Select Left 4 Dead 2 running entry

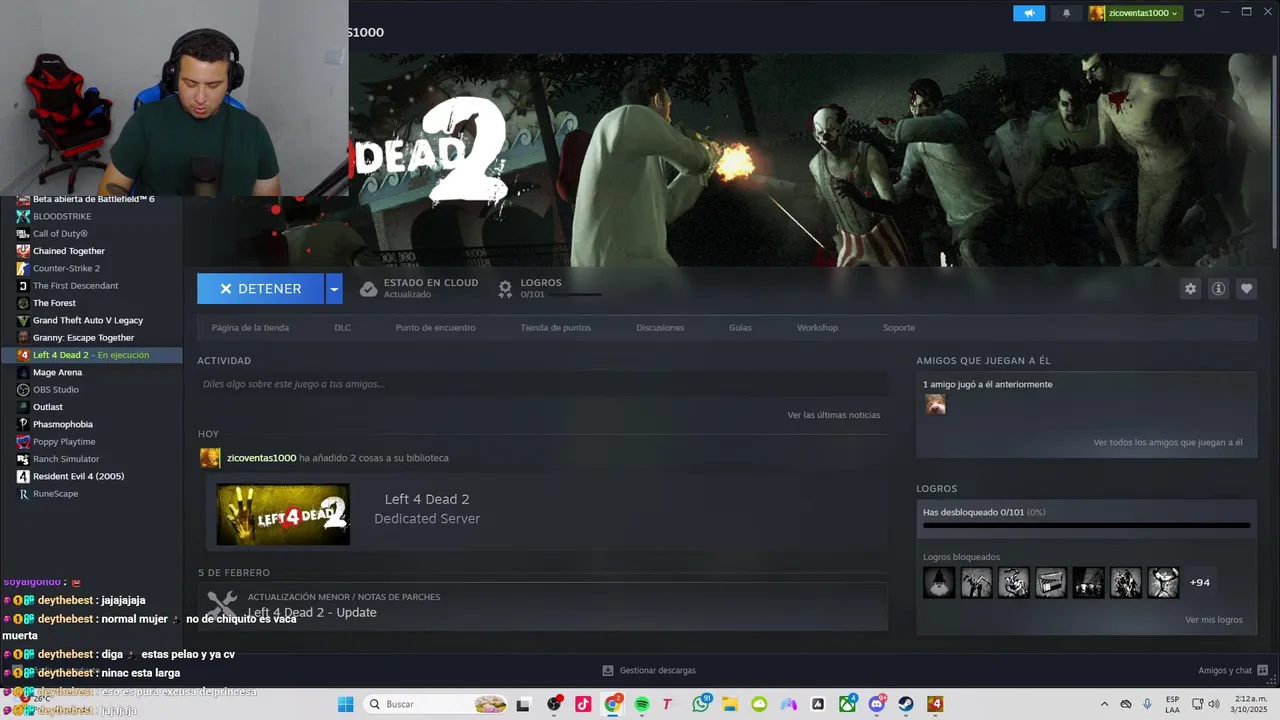(x=91, y=355)
